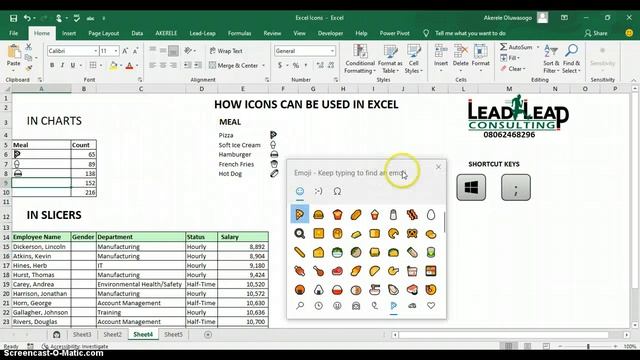640x360 pixels.
Task: Open the File menu tab
Action: click(13, 33)
